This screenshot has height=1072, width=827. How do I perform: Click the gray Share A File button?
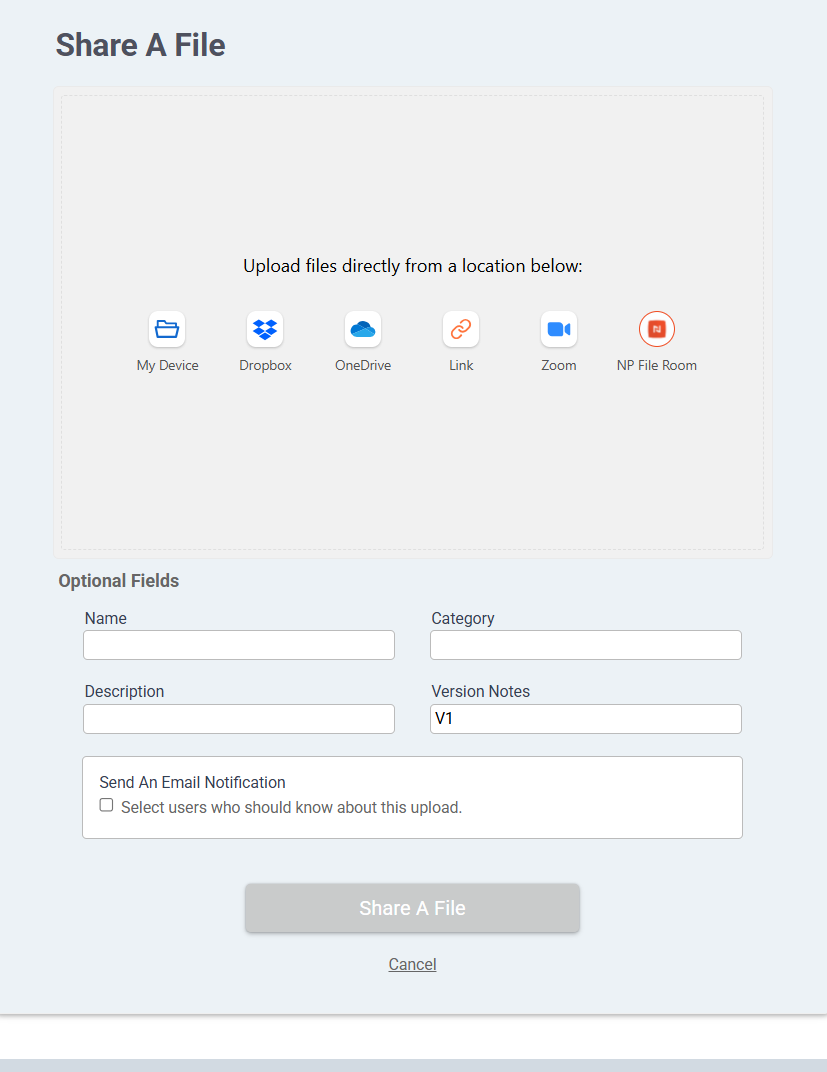click(412, 908)
